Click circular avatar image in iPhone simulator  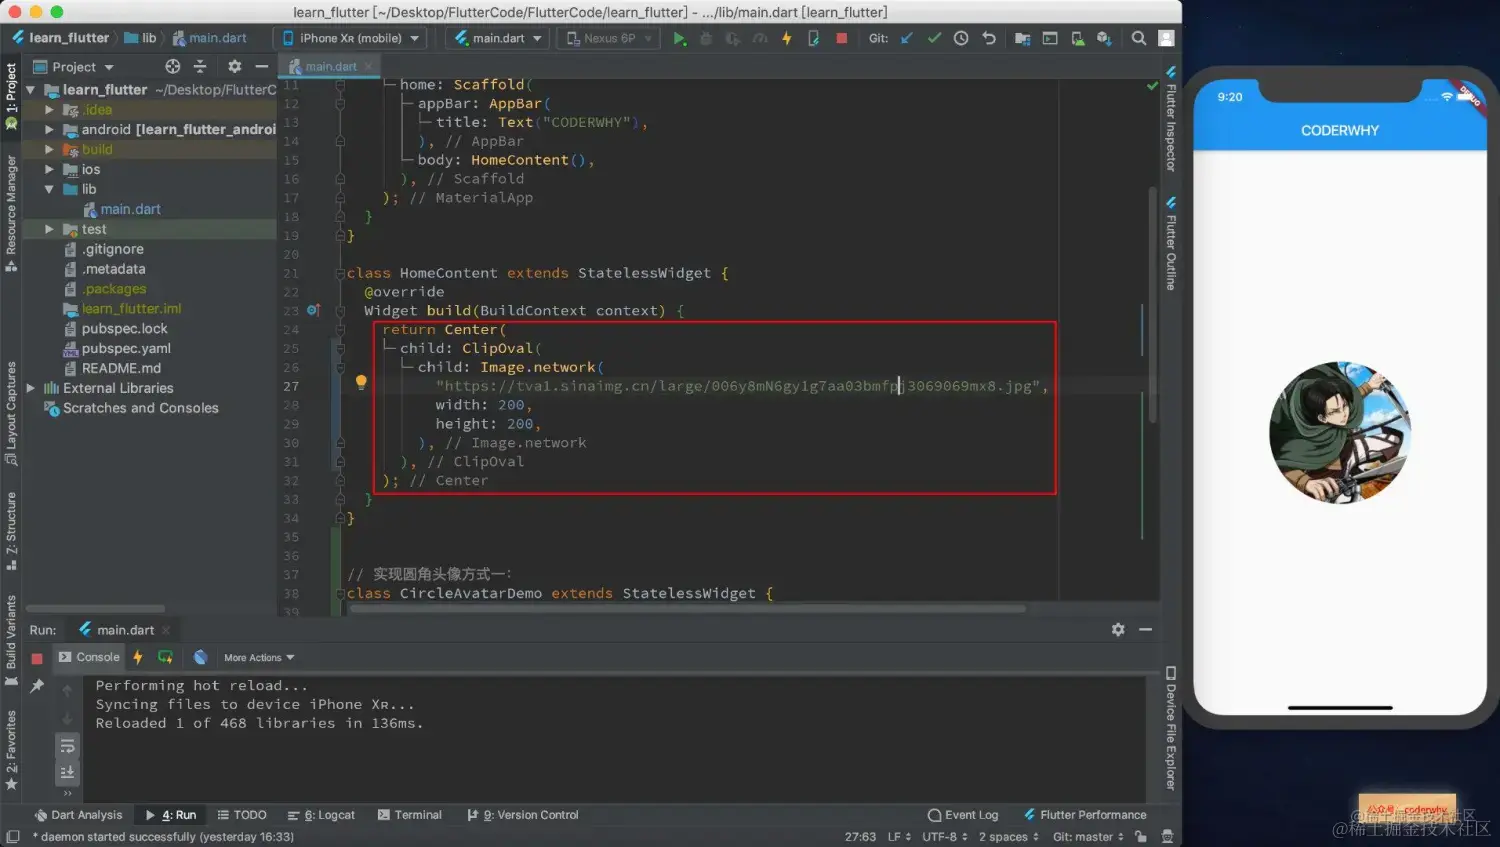click(1340, 433)
